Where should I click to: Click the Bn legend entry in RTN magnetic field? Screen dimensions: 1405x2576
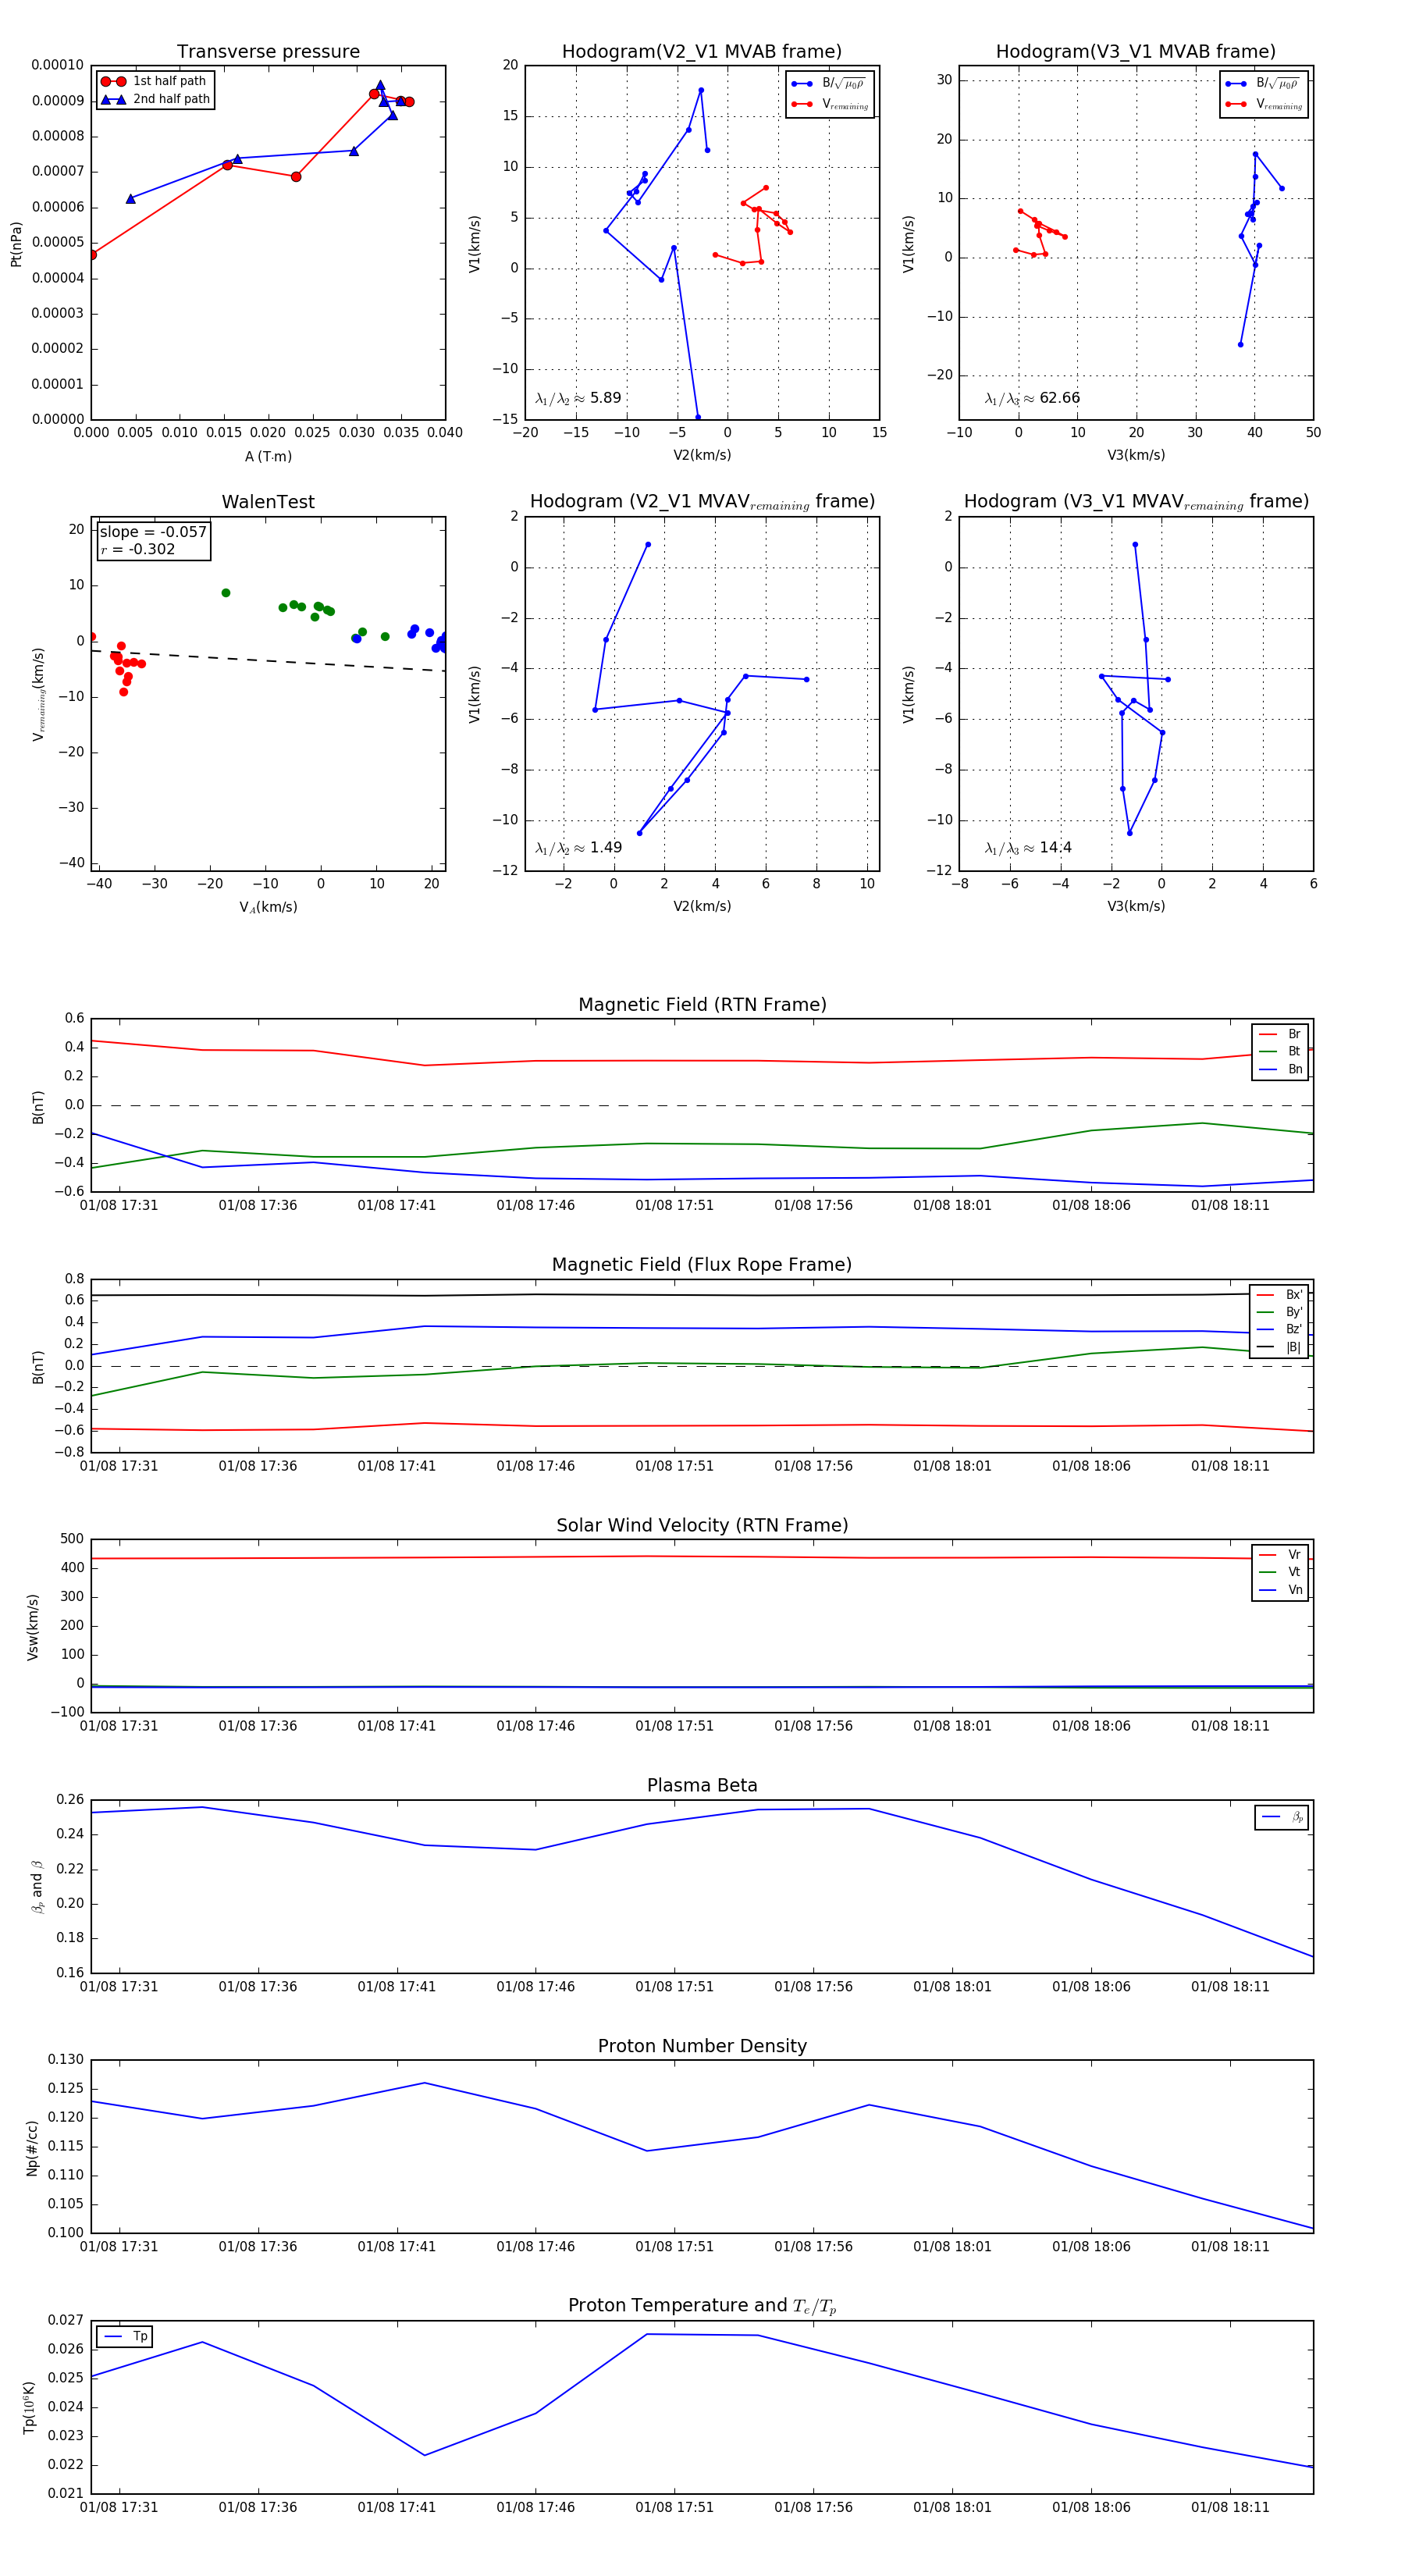(x=1280, y=1069)
